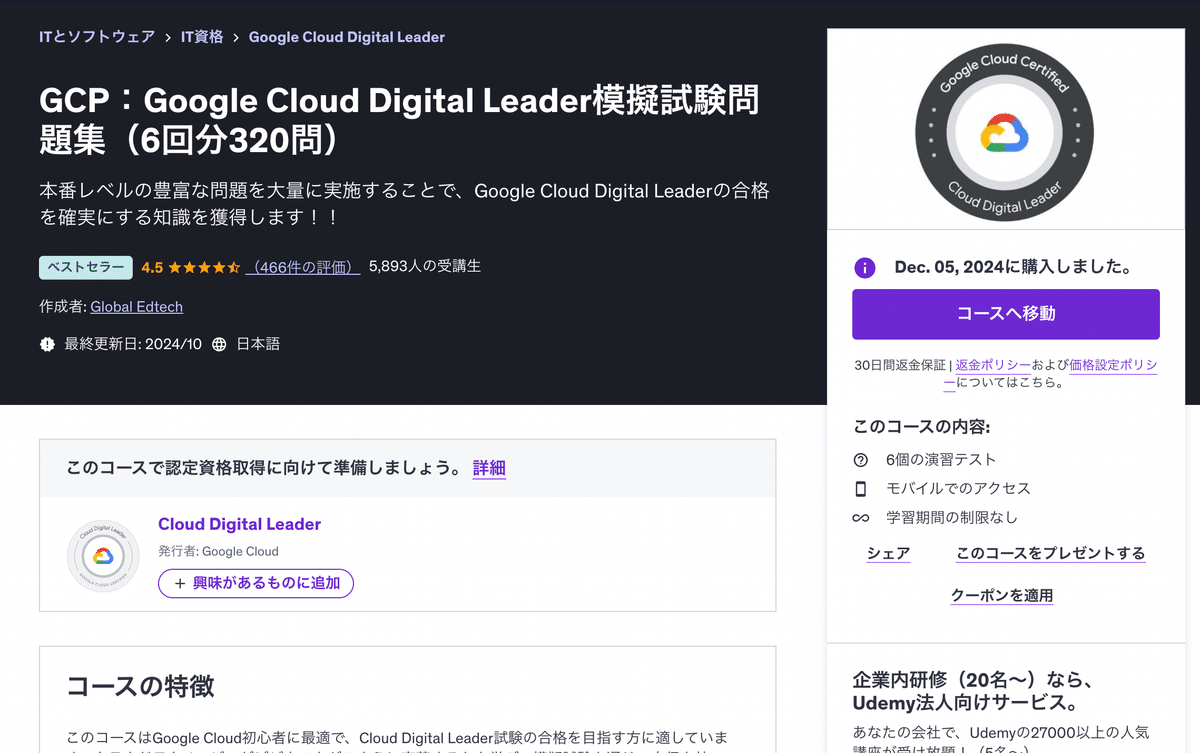Click the 最終更新日: 2024/10 text
The width and height of the screenshot is (1200, 753).
(133, 344)
